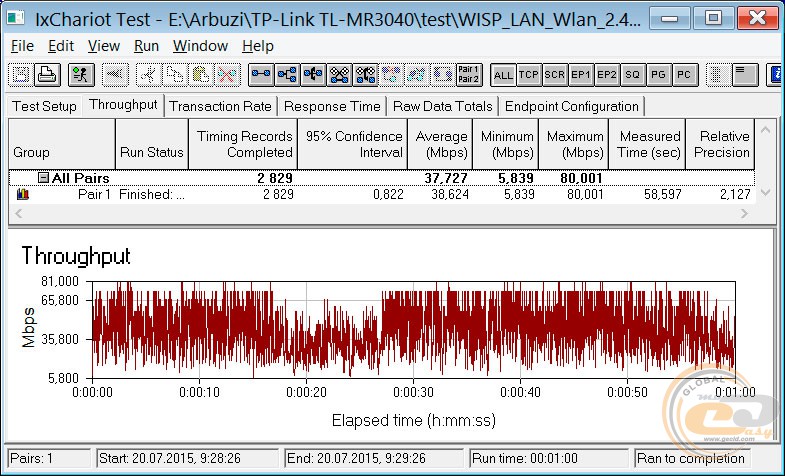Click the Group column header
The image size is (785, 476).
click(x=62, y=144)
